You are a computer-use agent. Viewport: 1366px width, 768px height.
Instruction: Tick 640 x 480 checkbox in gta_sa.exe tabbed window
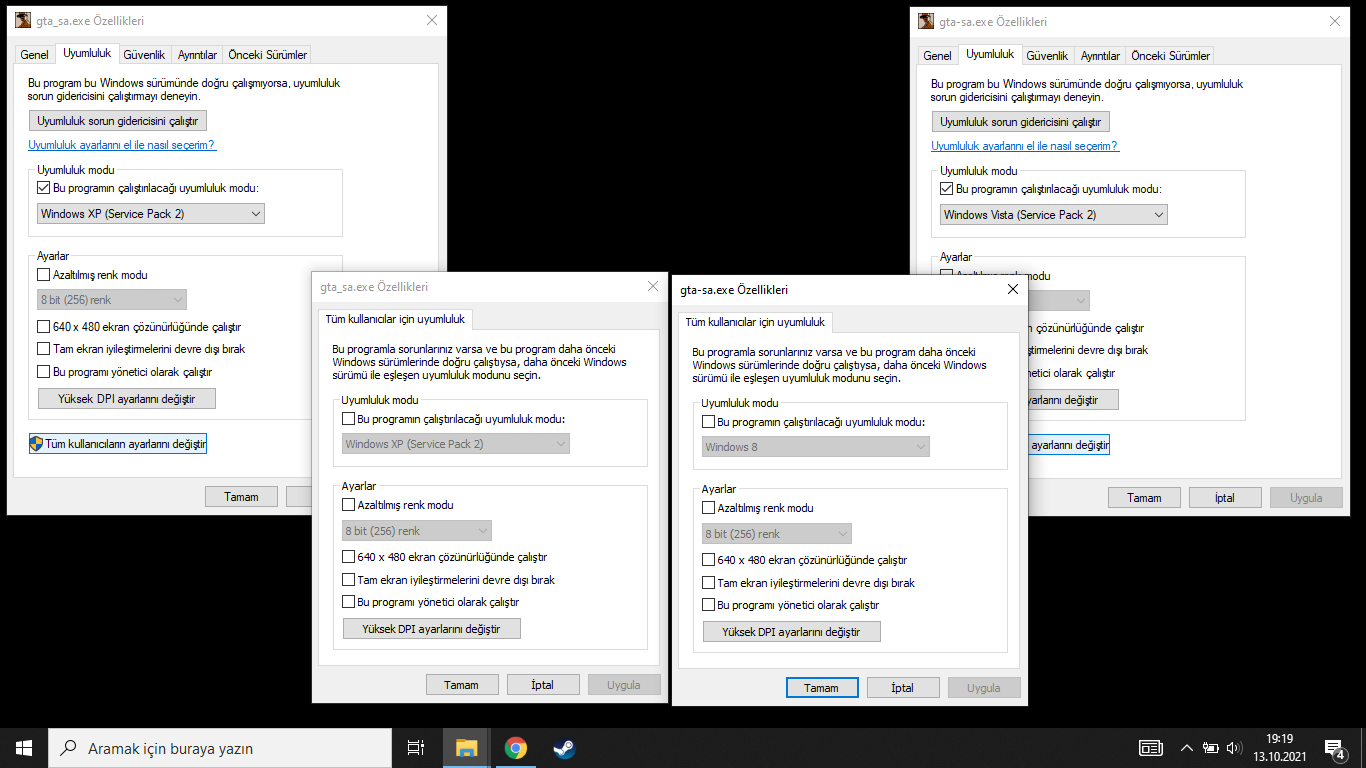(44, 326)
